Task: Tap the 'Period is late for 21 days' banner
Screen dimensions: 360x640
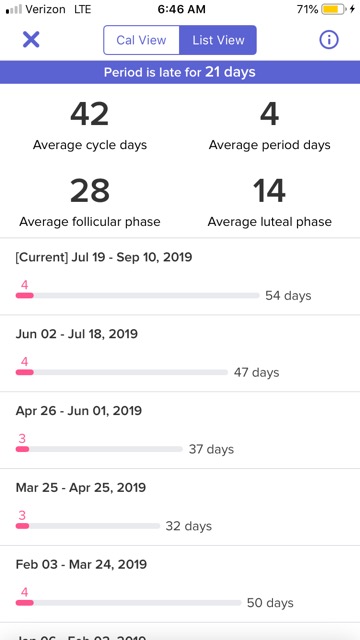Action: tap(180, 72)
